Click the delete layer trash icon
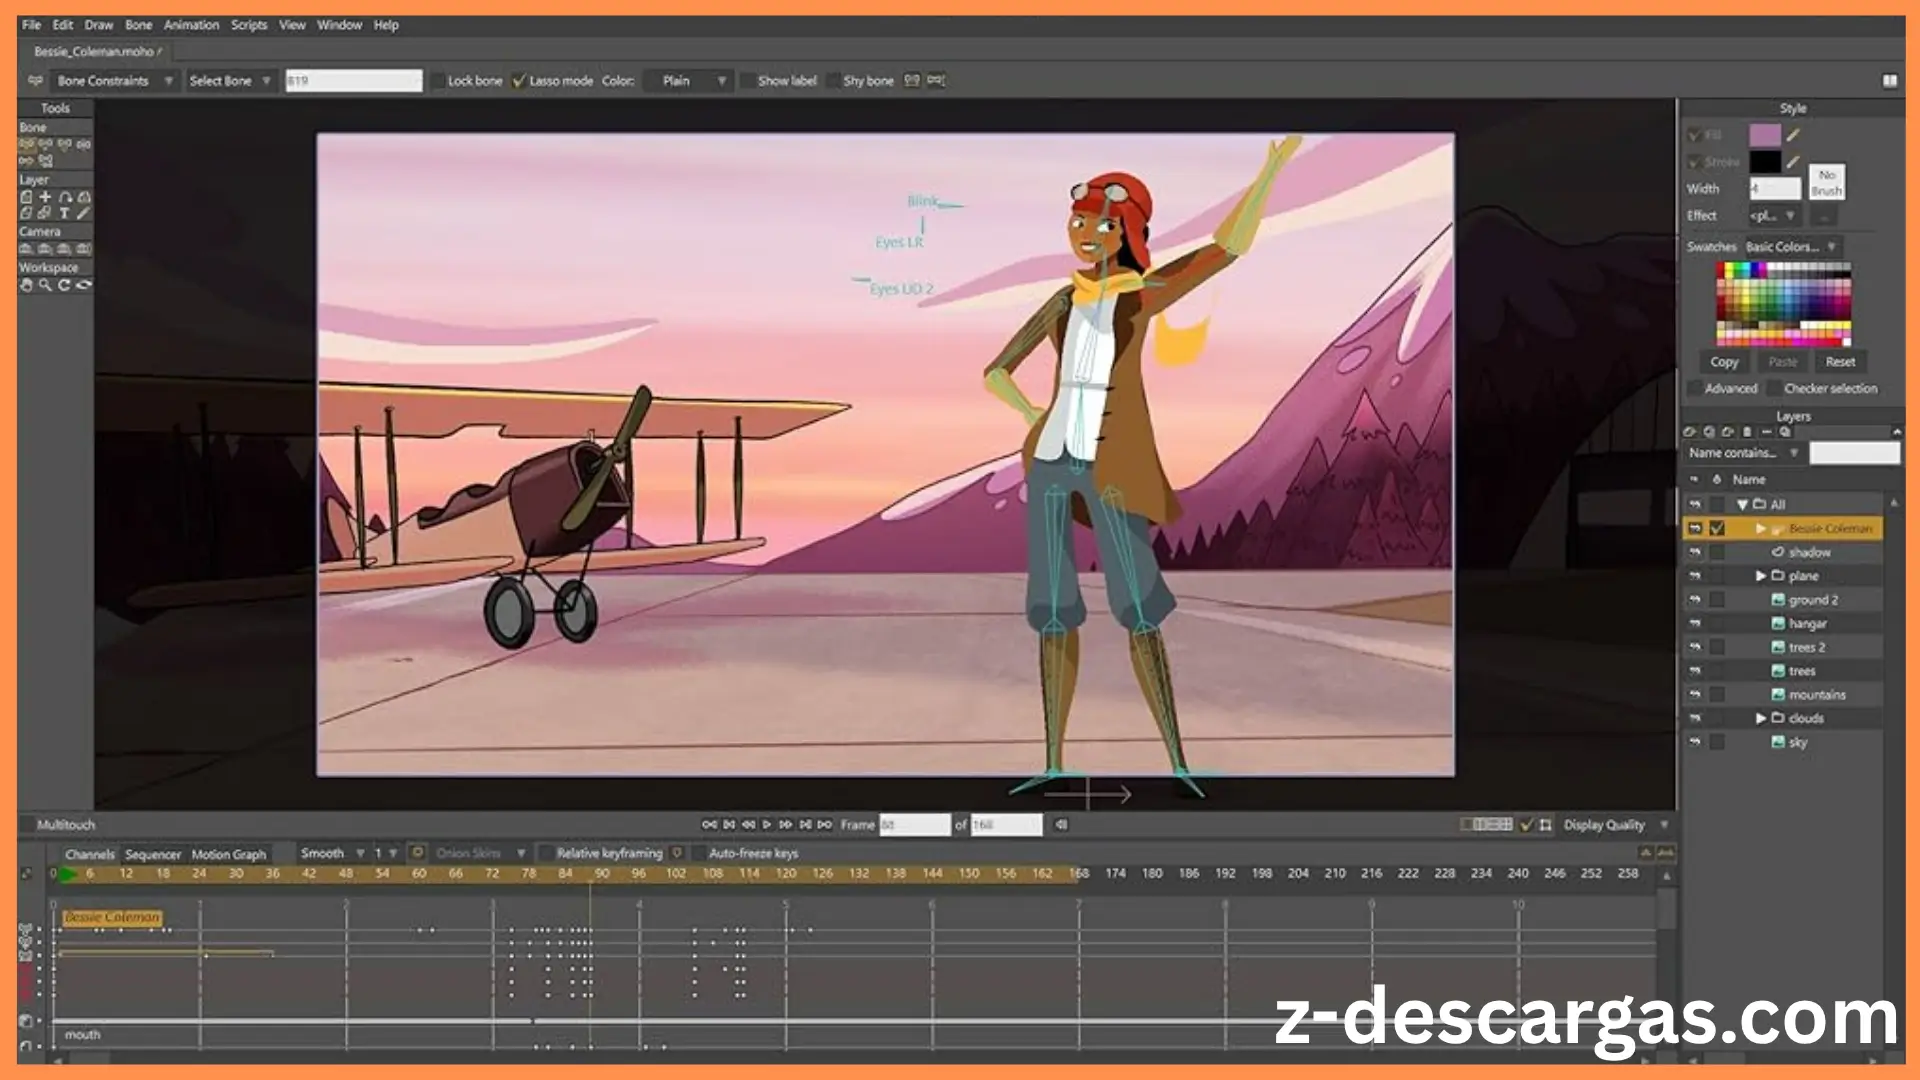1920x1080 pixels. 1747,432
